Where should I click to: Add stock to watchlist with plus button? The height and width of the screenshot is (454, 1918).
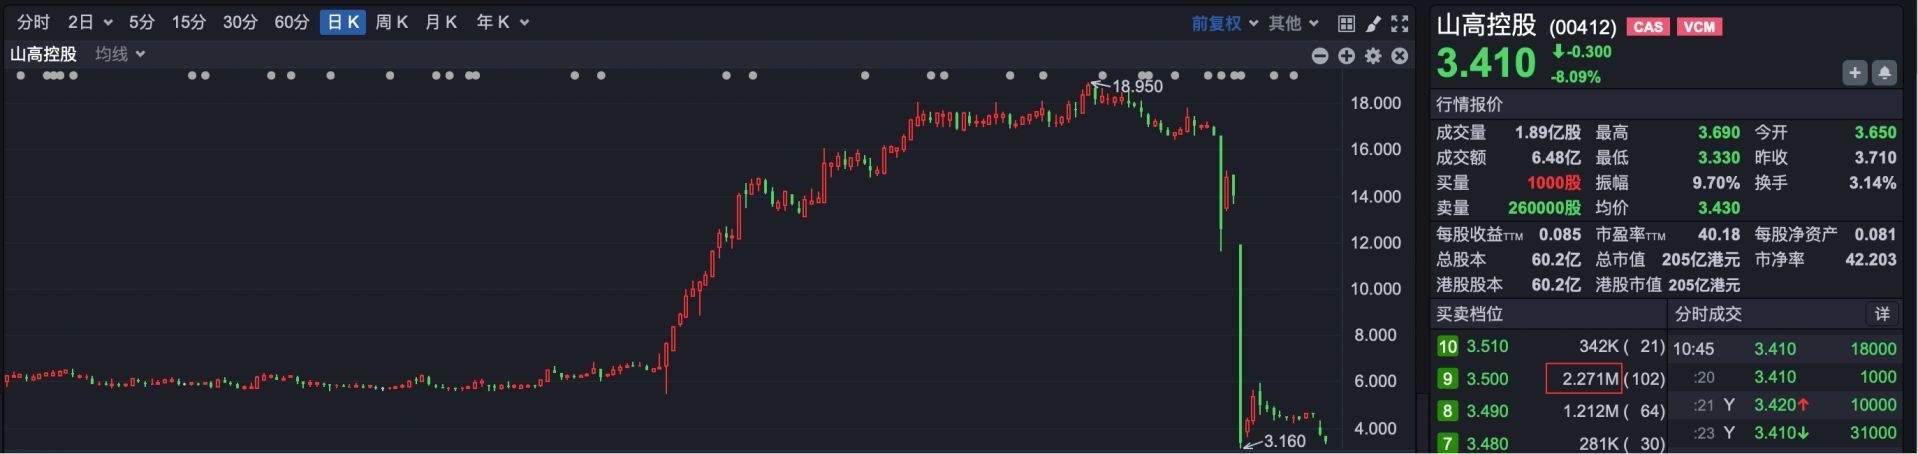[x=1855, y=72]
